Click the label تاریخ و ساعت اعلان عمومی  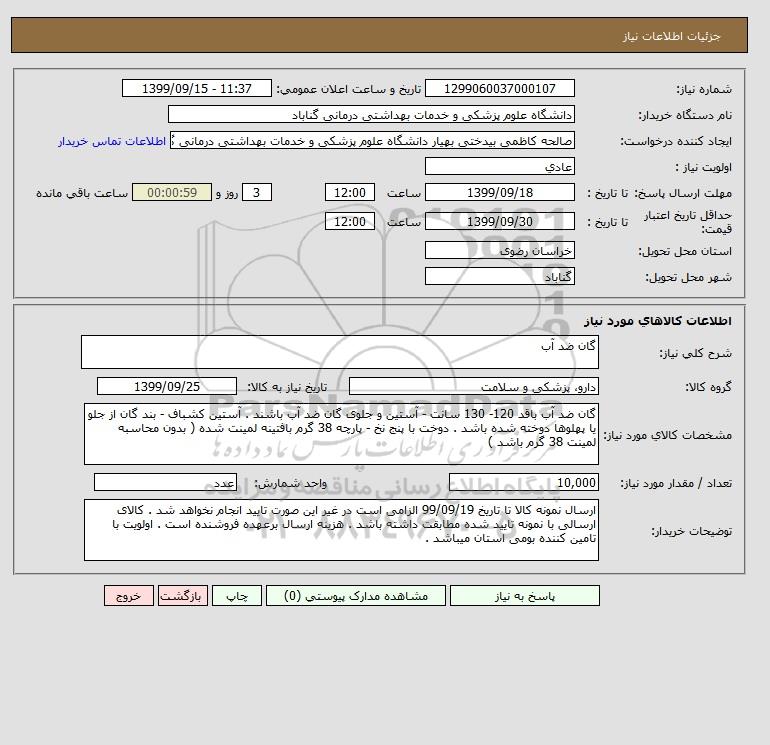point(349,89)
